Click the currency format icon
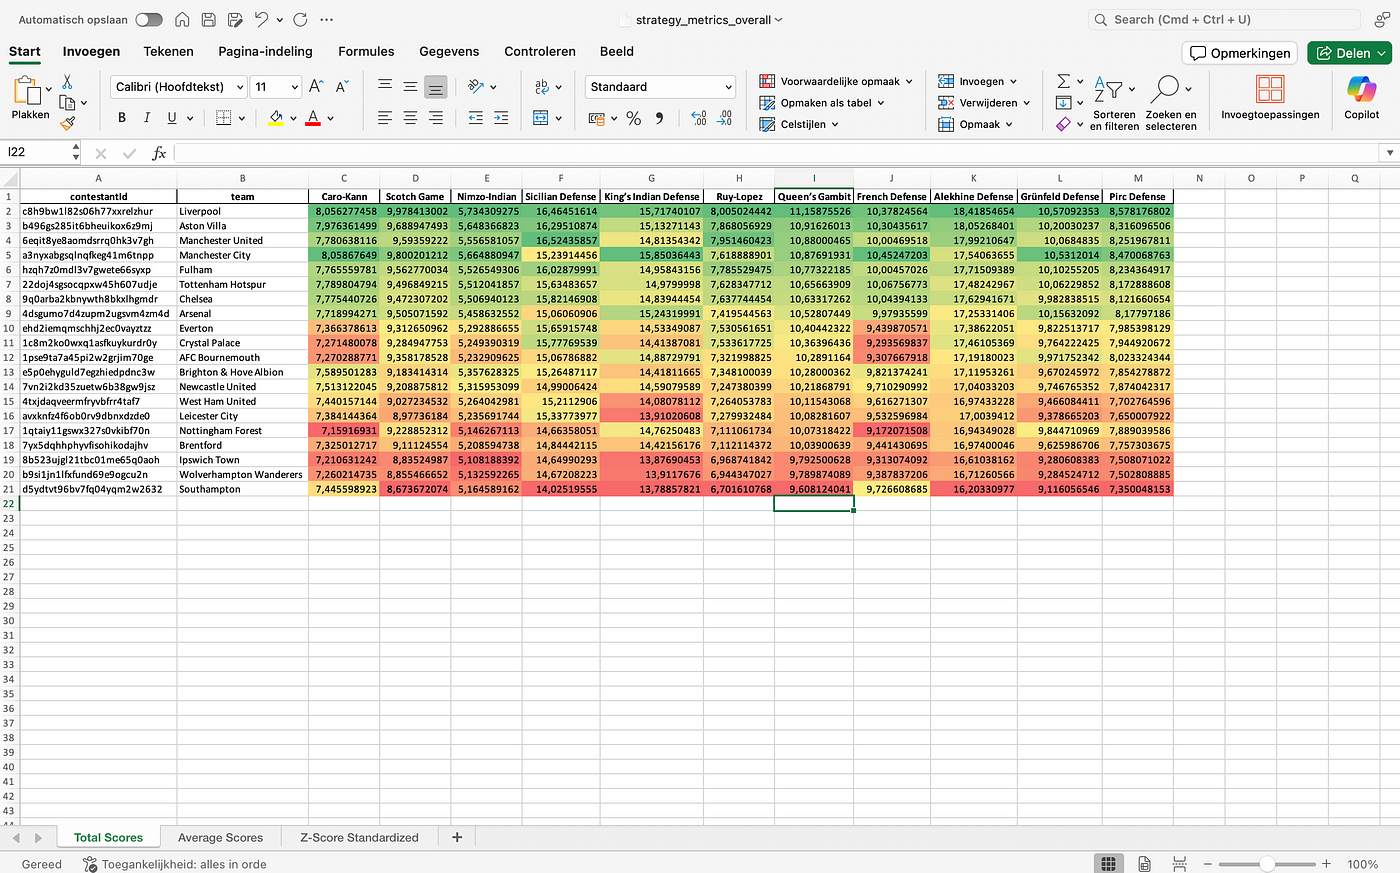The height and width of the screenshot is (873, 1400). (597, 118)
